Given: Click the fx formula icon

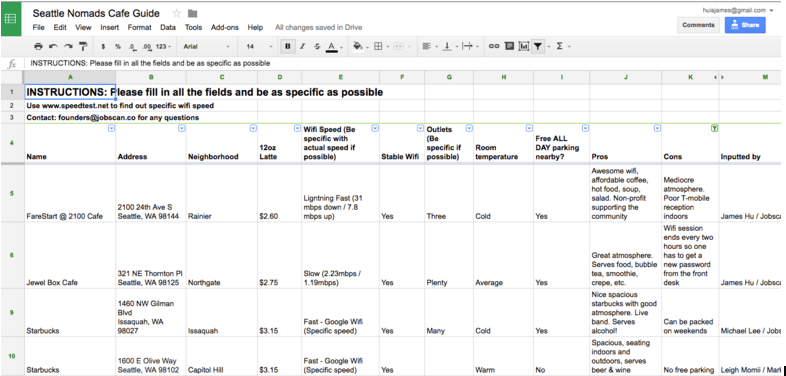Looking at the screenshot, I should (13, 63).
